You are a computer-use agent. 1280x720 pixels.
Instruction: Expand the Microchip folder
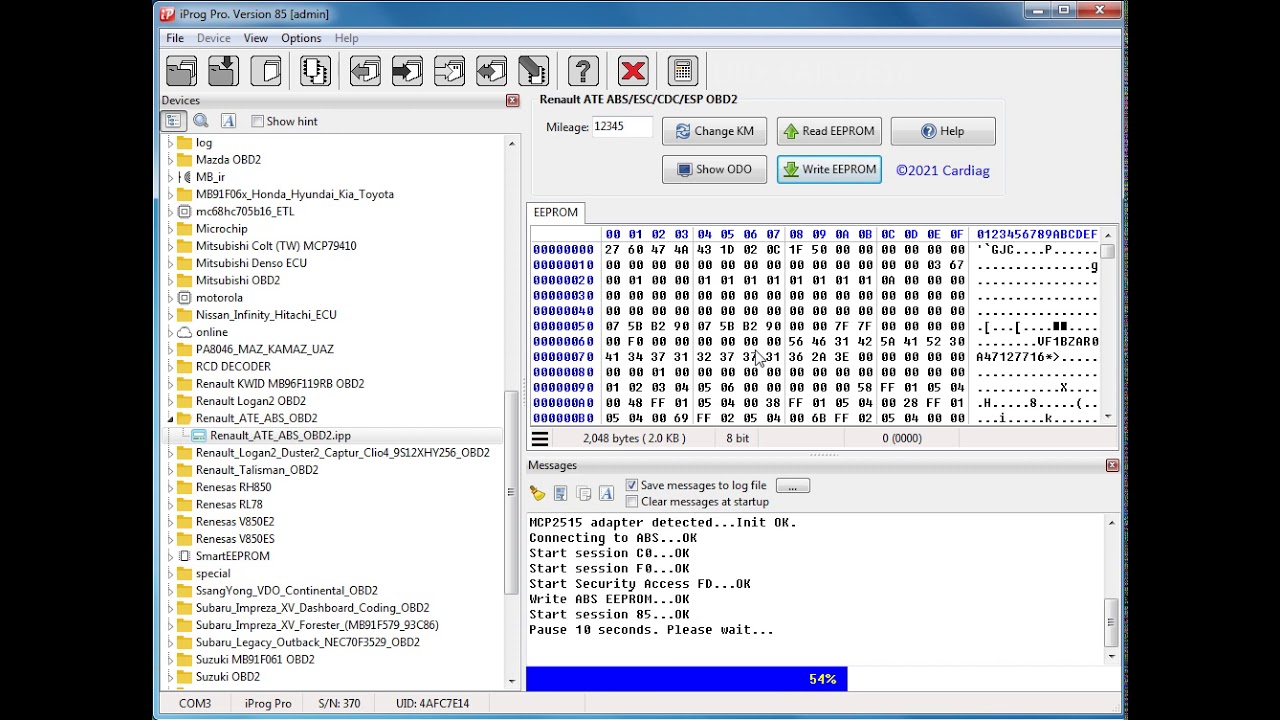pyautogui.click(x=170, y=229)
